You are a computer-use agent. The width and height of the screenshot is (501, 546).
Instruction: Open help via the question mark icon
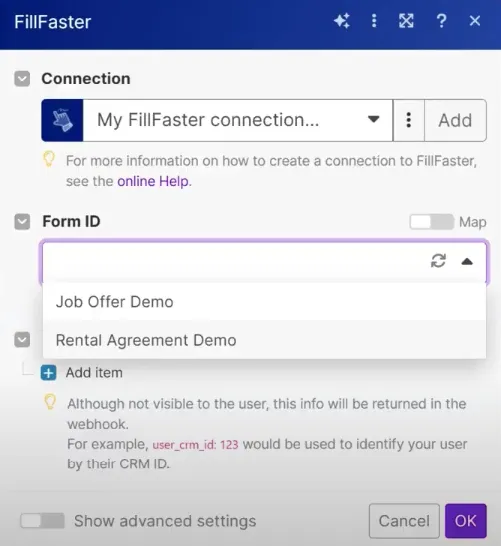point(441,21)
